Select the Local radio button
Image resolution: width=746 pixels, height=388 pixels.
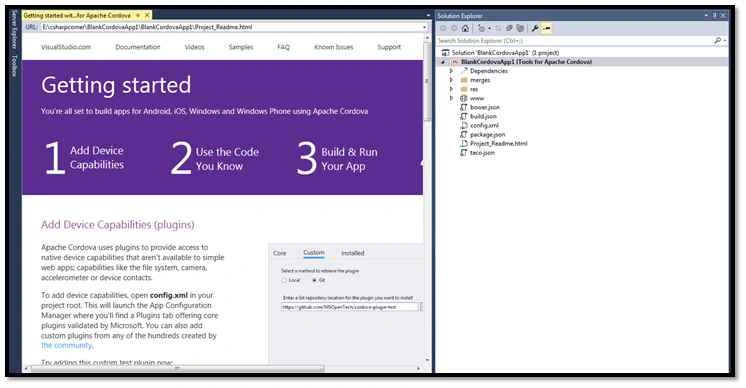[285, 281]
